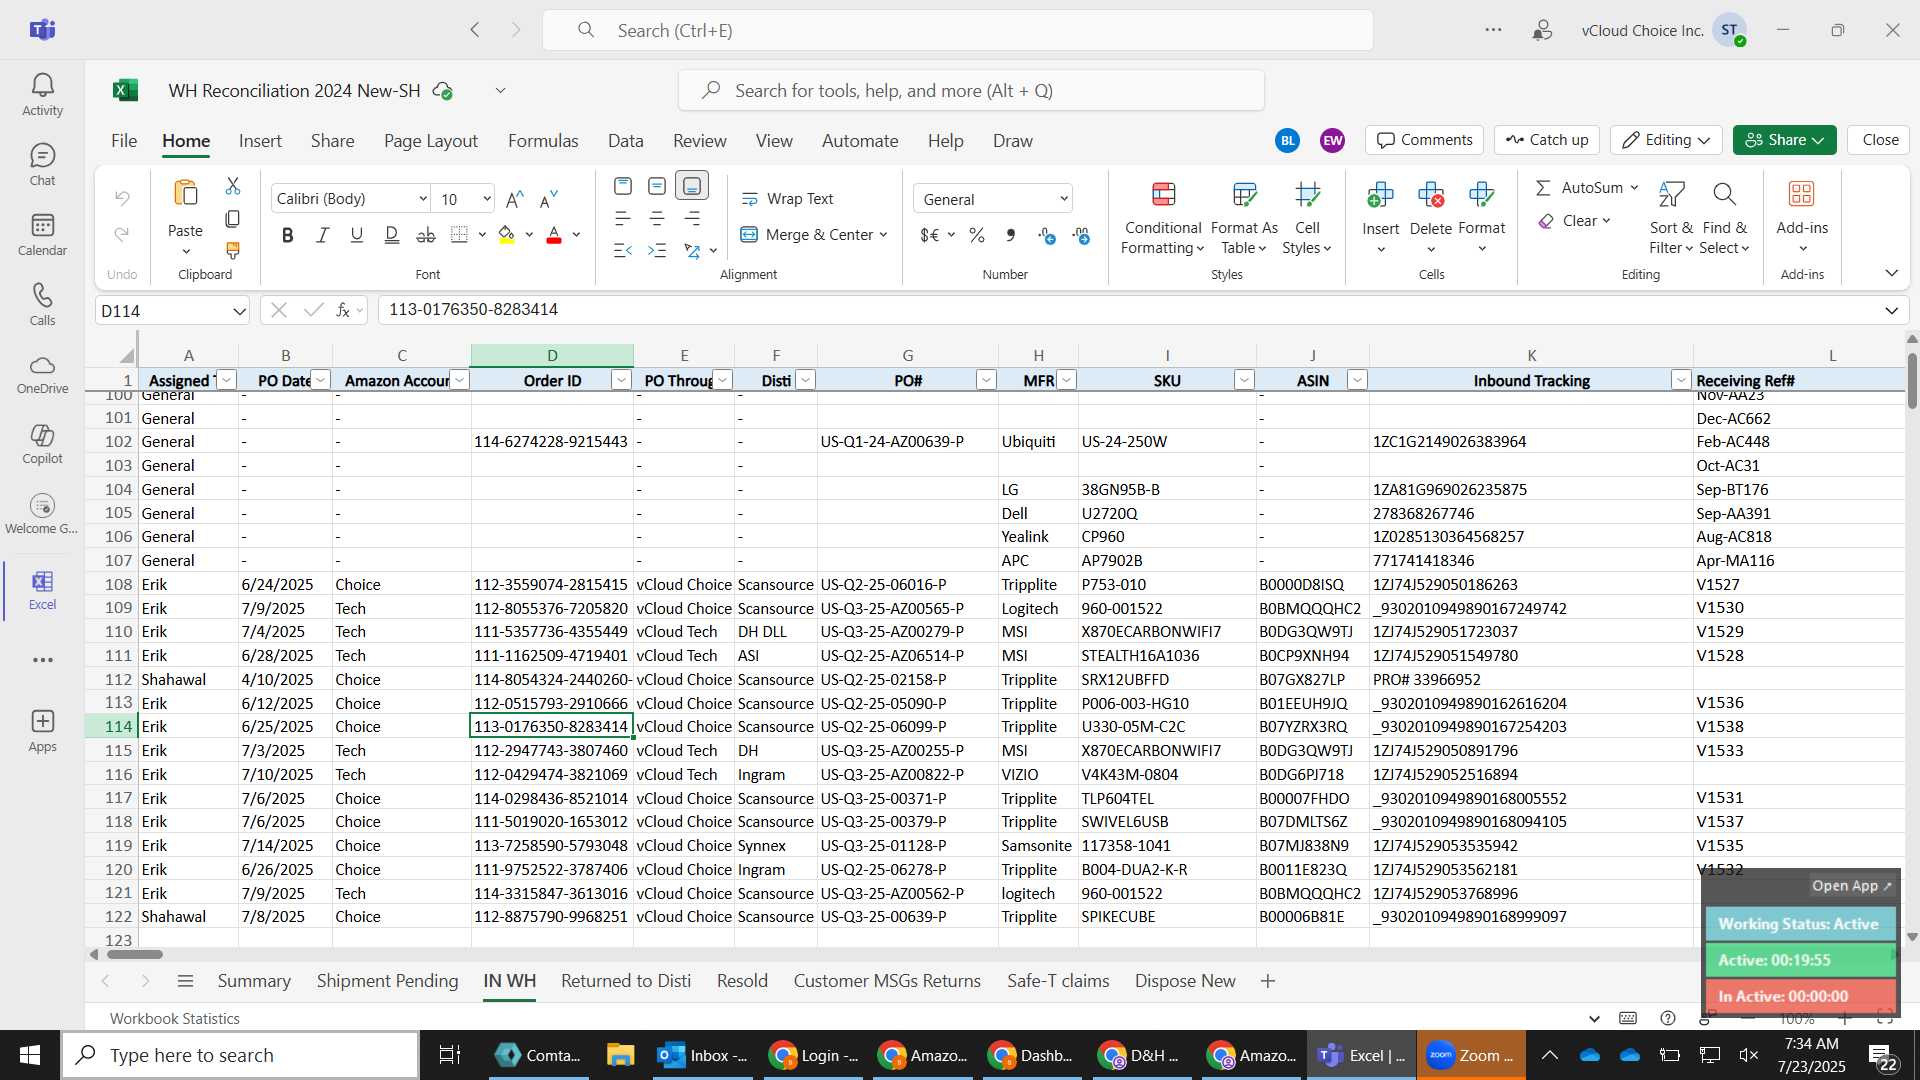Click the Close button beside Share
Image resolution: width=1920 pixels, height=1080 pixels.
click(1880, 140)
